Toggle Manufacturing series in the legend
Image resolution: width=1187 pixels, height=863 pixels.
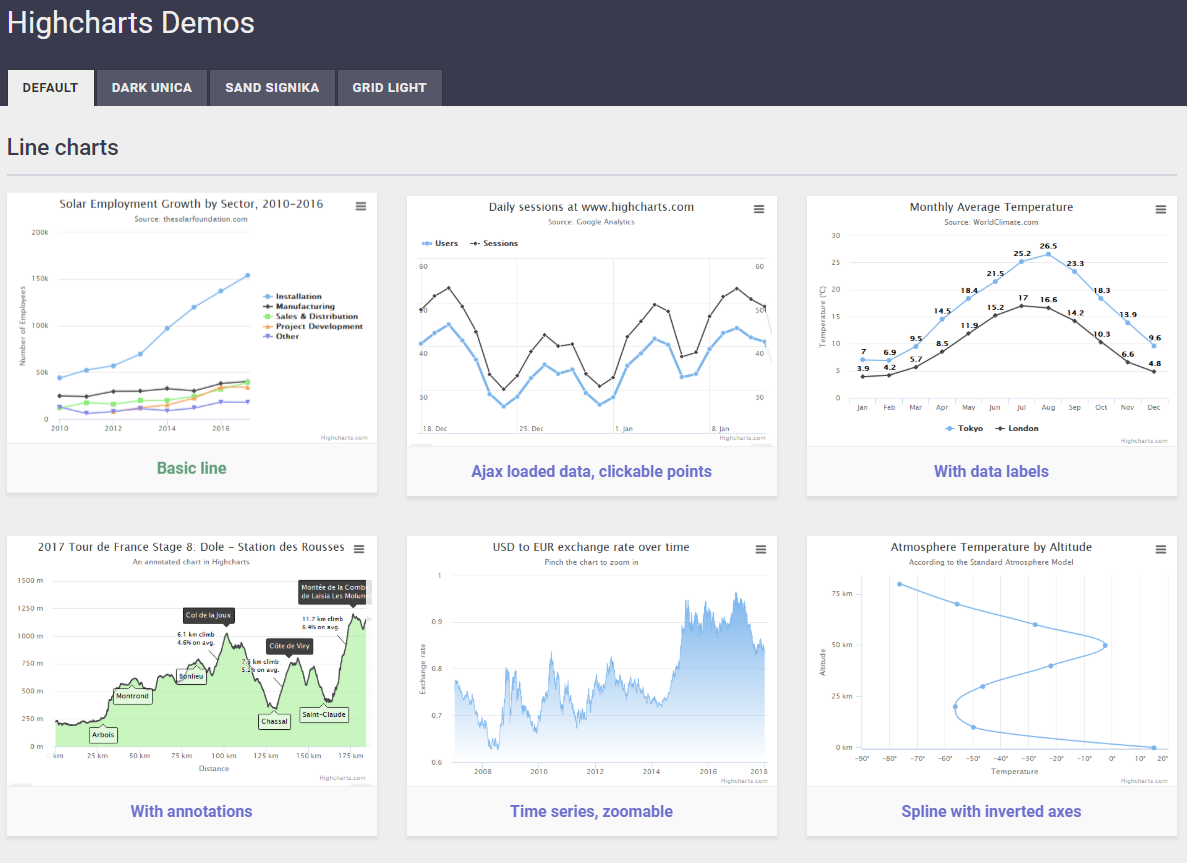[299, 306]
